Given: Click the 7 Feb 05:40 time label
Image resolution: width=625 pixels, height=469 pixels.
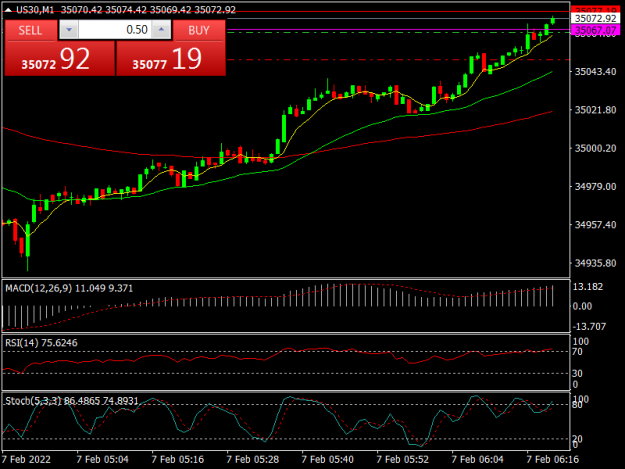Looking at the screenshot, I should [x=328, y=459].
